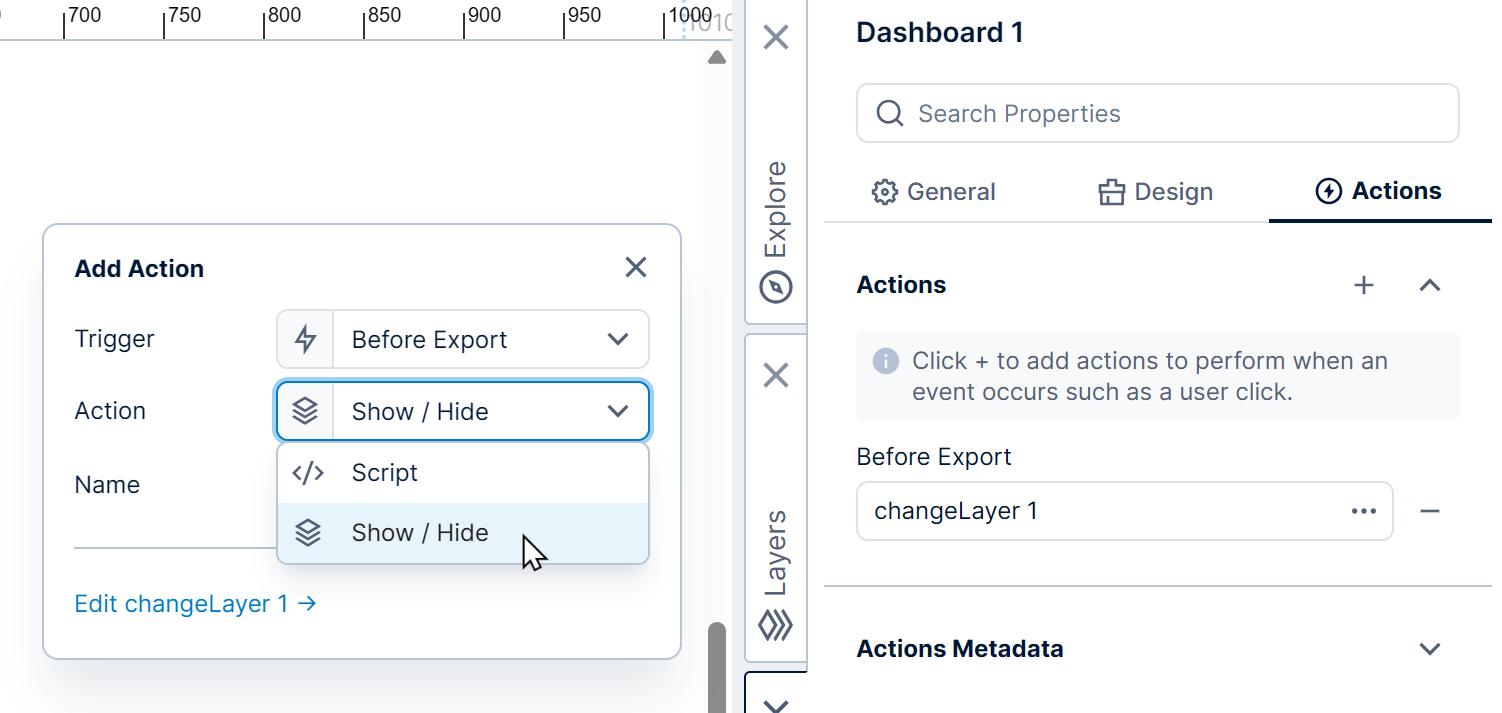Click the lightning icon beside Before Export trigger
This screenshot has width=1502, height=713.
click(x=305, y=339)
